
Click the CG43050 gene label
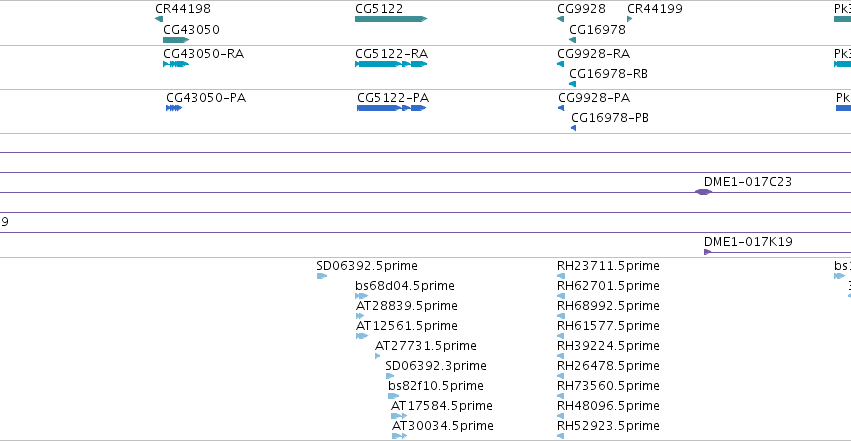coord(191,30)
